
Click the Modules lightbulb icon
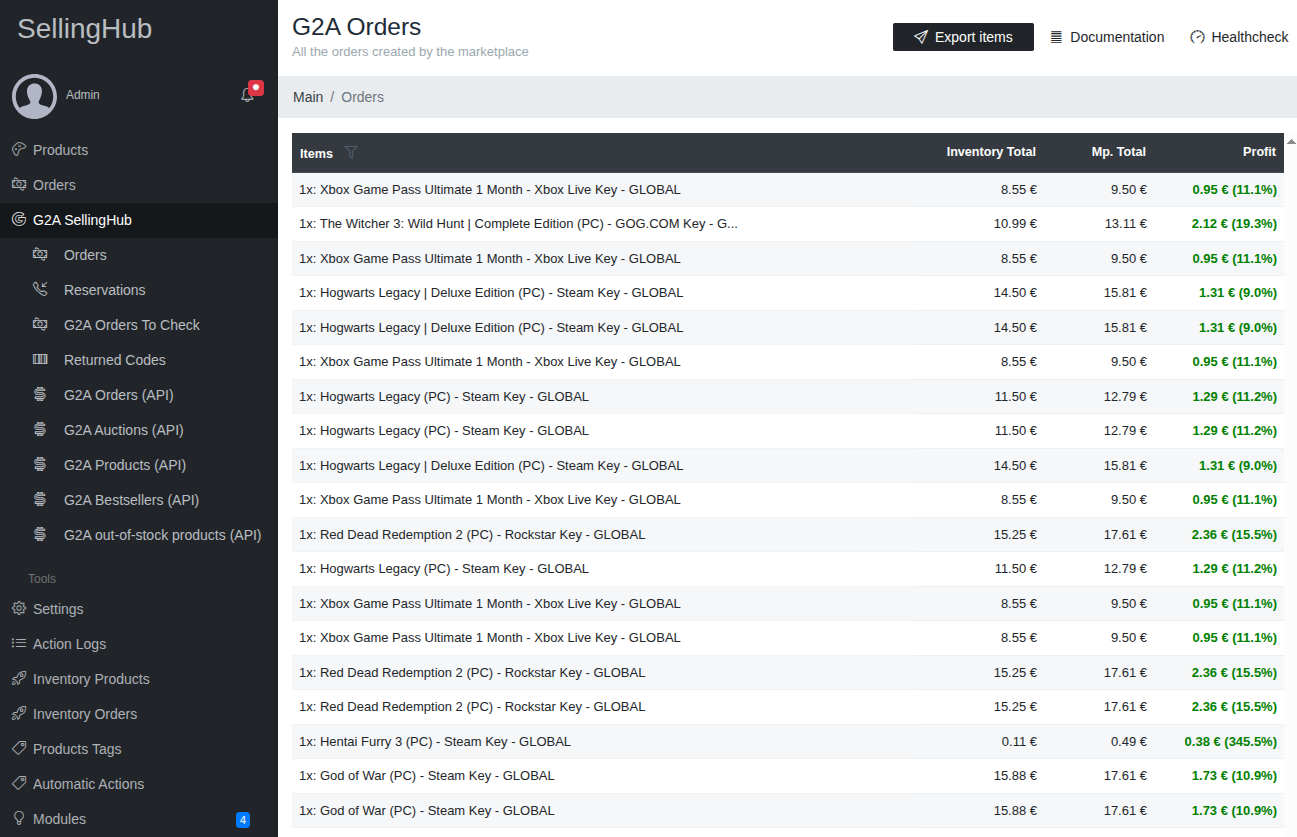click(x=18, y=818)
